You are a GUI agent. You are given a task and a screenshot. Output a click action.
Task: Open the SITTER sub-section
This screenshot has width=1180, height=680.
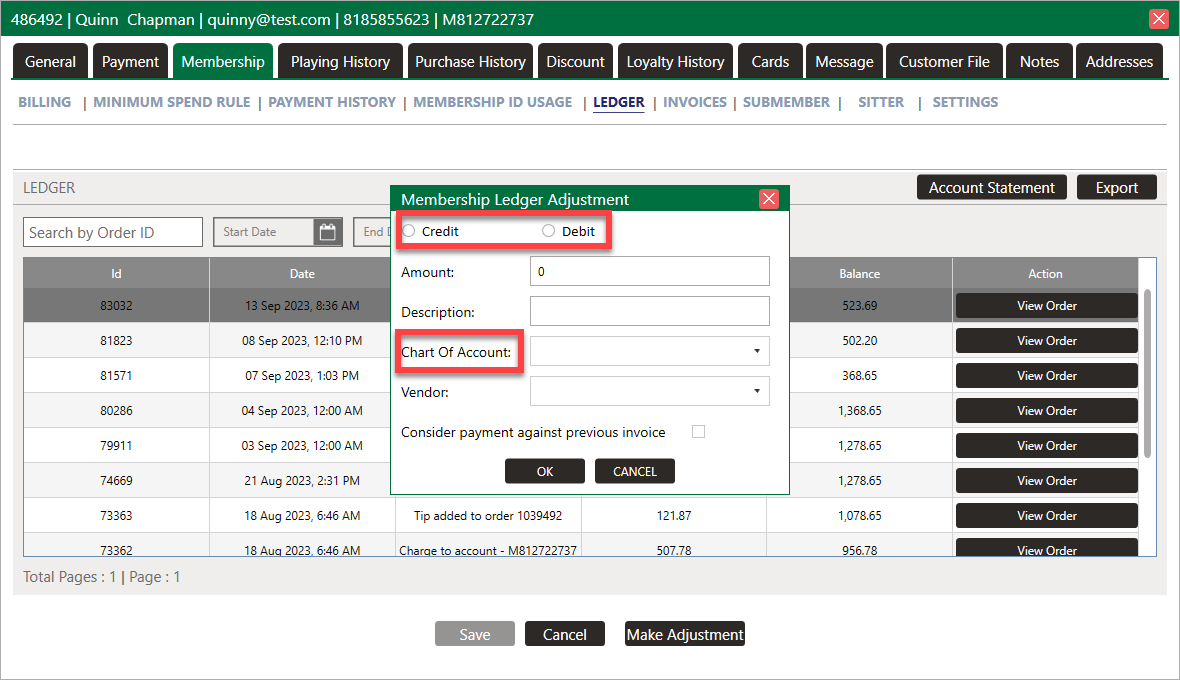click(x=880, y=102)
